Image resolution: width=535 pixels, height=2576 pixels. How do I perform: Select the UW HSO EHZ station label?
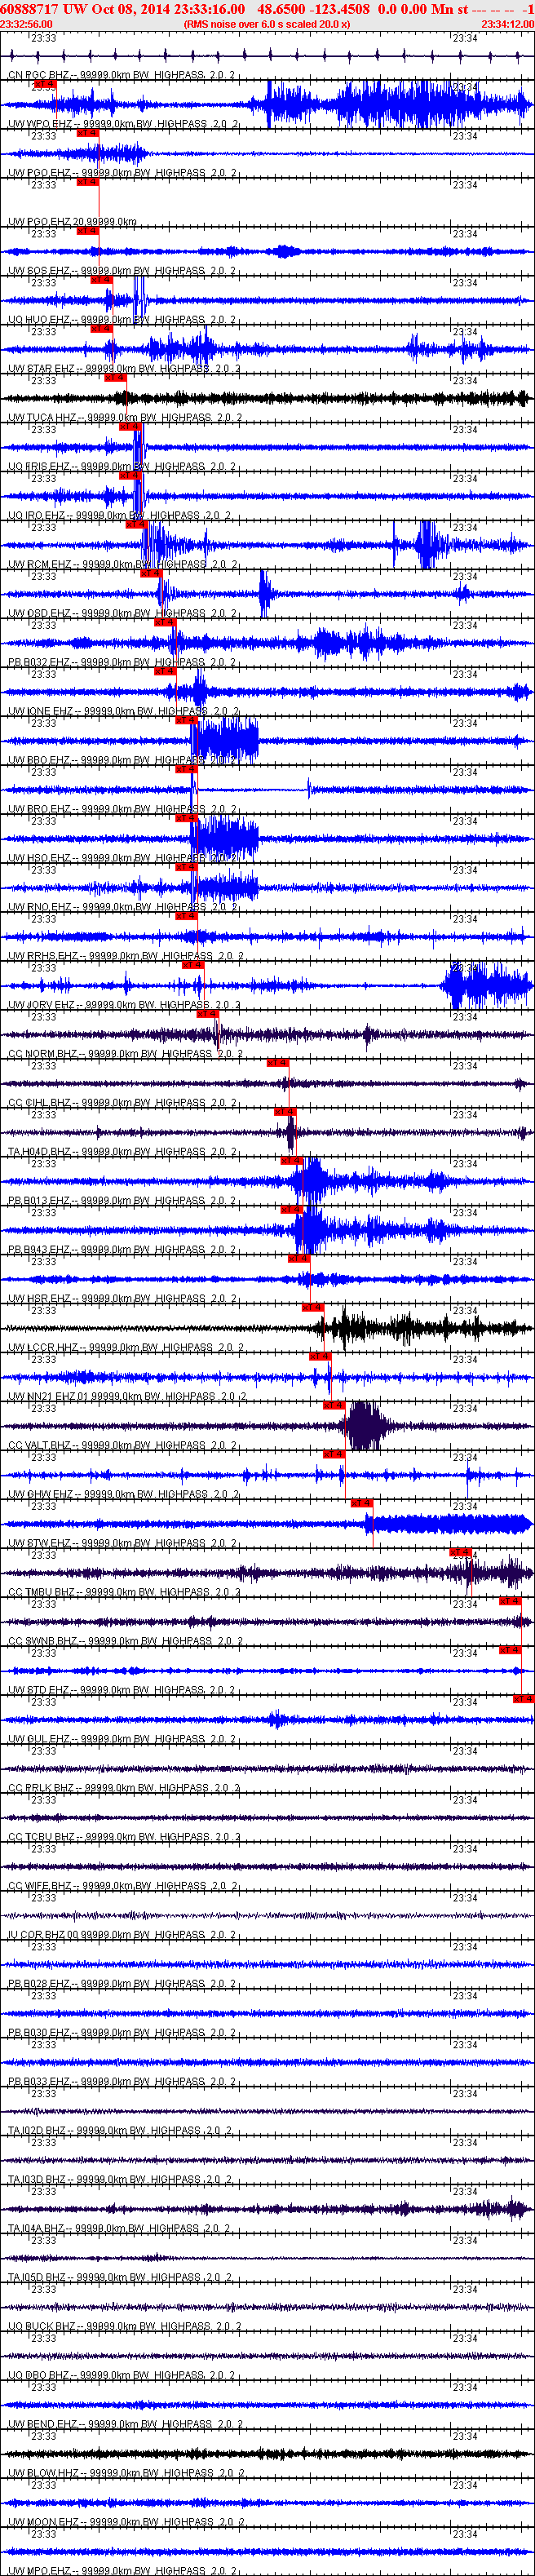122,859
